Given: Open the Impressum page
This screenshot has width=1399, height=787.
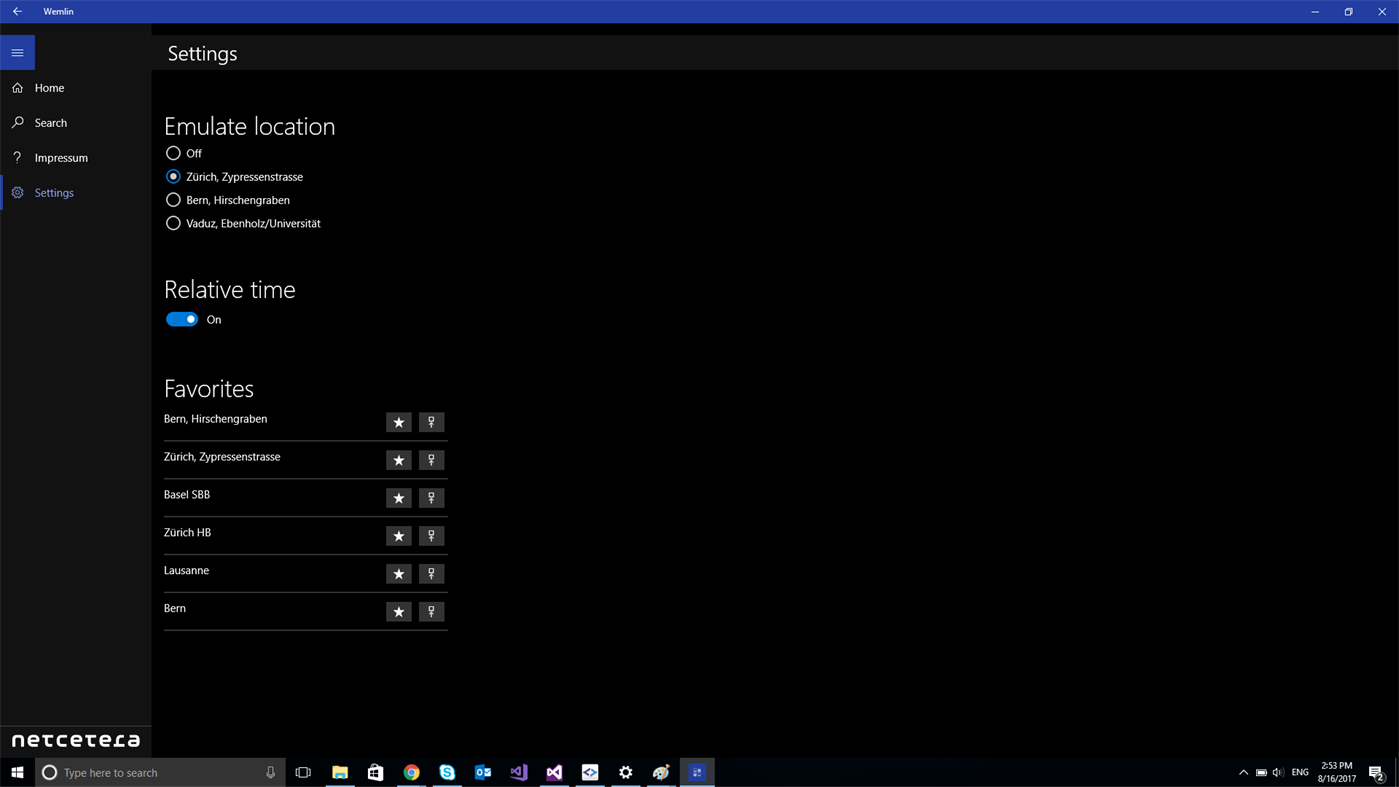Looking at the screenshot, I should (61, 157).
